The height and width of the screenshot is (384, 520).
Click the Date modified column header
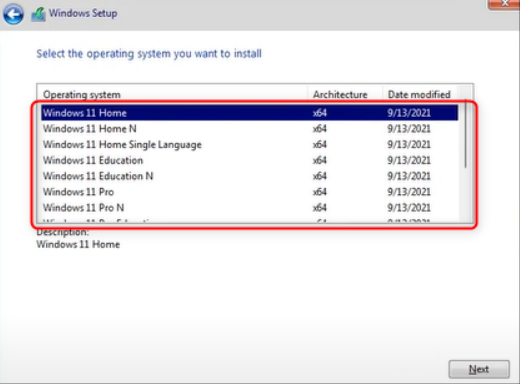point(420,94)
